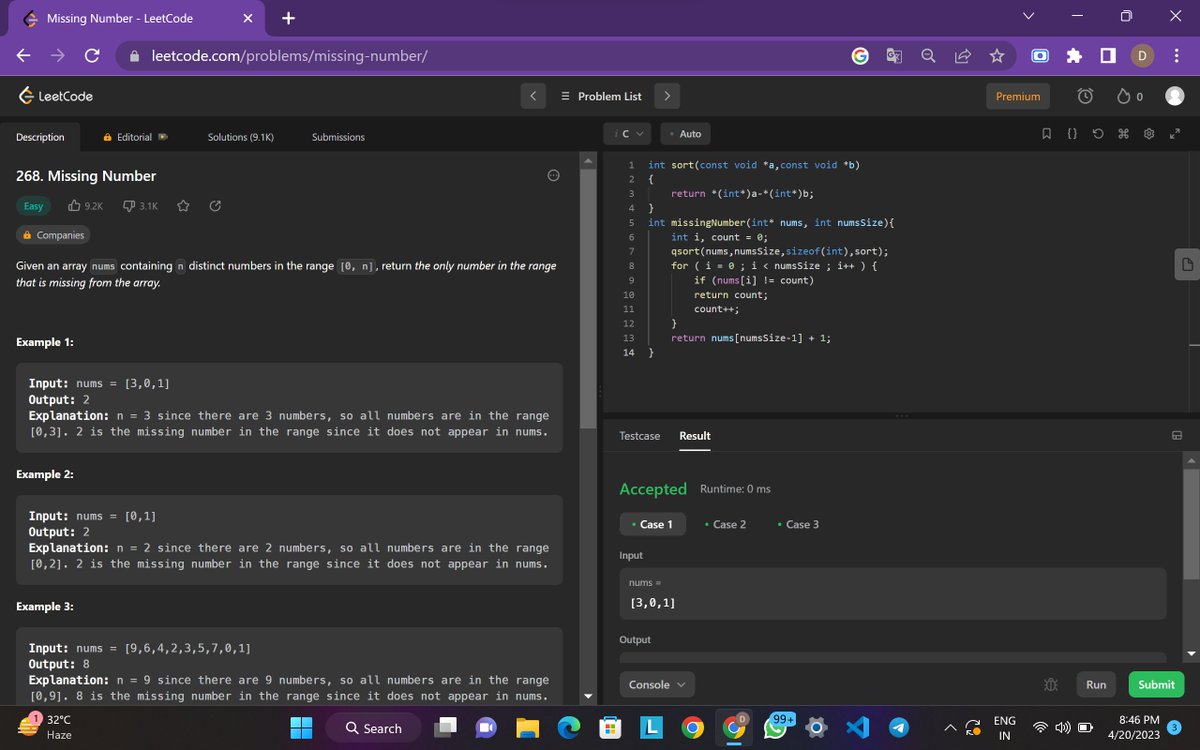Open WhatsApp in the taskbar

(777, 728)
